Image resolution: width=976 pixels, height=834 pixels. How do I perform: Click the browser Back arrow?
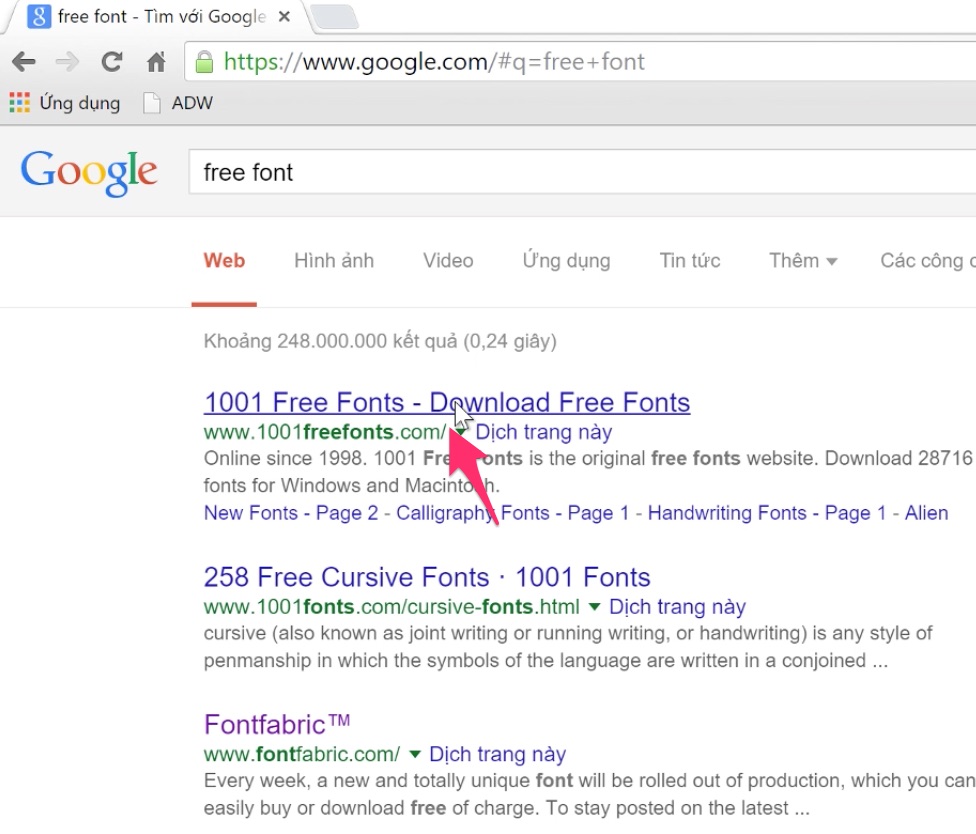23,62
